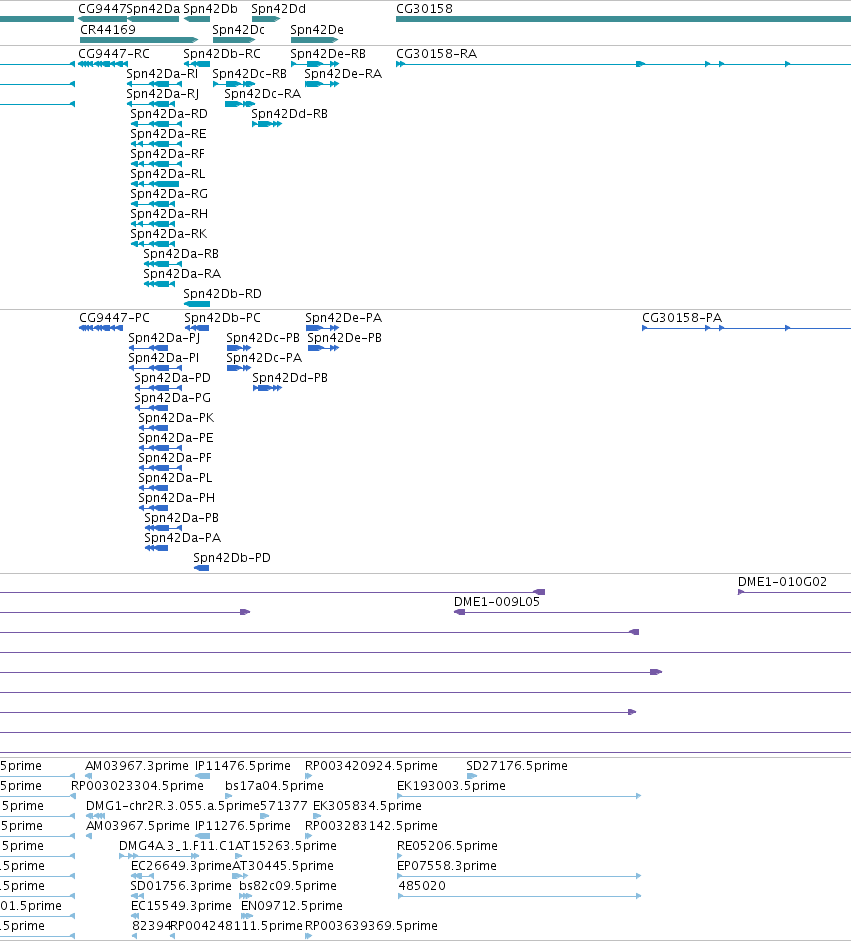The height and width of the screenshot is (941, 851).
Task: Click EST RE05206.5prime
Action: 447,846
